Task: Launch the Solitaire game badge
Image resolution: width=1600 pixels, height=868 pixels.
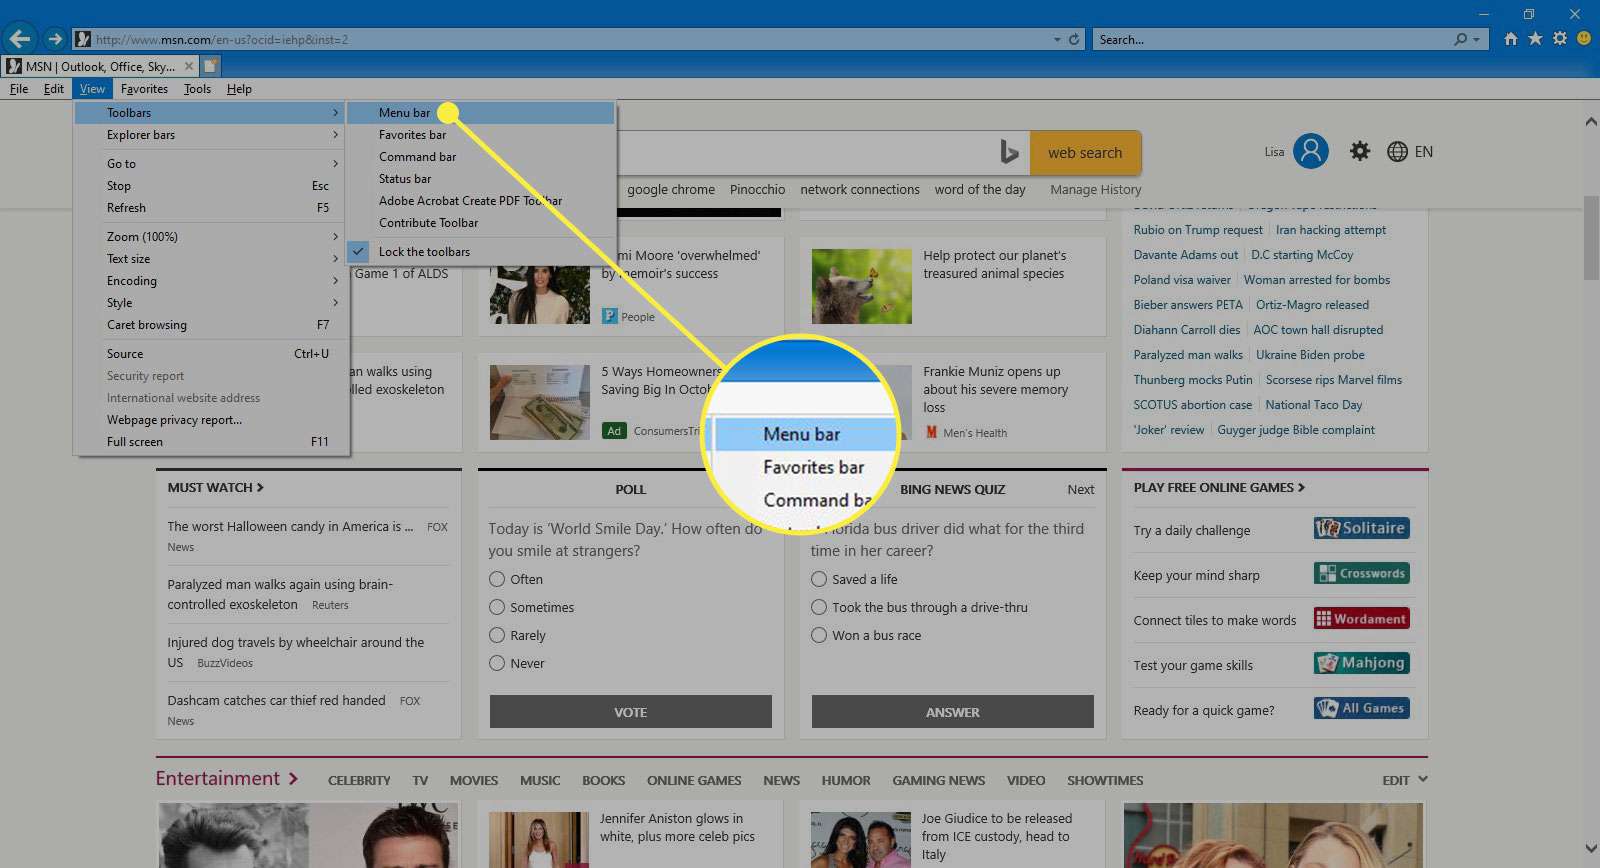Action: click(1362, 528)
